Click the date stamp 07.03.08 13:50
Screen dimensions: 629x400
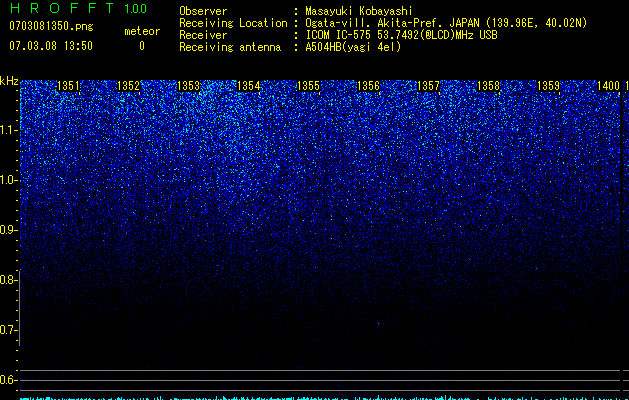point(51,46)
